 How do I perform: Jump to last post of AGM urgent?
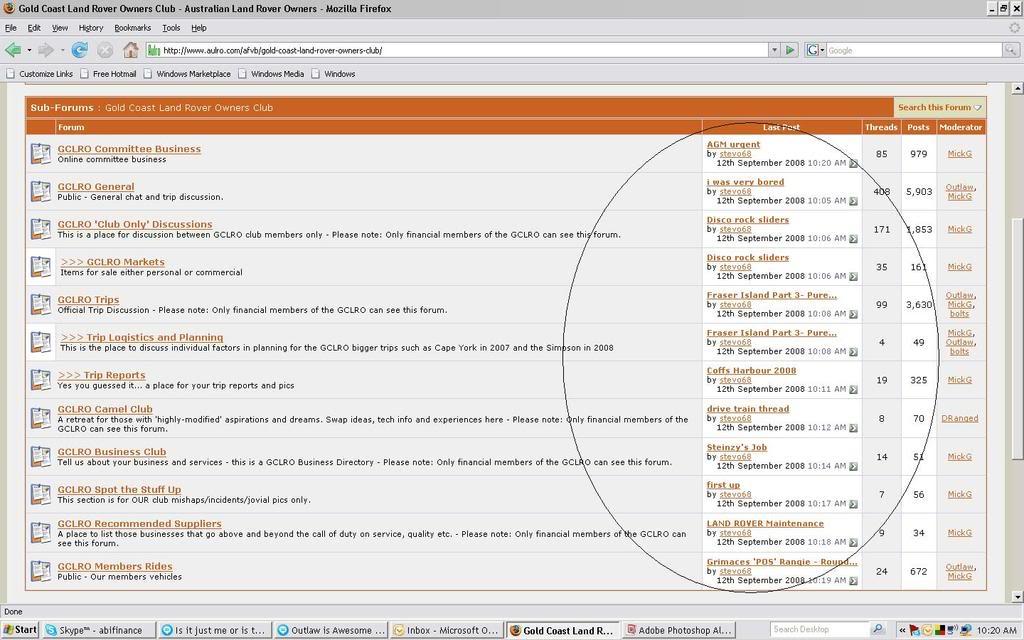tap(853, 163)
